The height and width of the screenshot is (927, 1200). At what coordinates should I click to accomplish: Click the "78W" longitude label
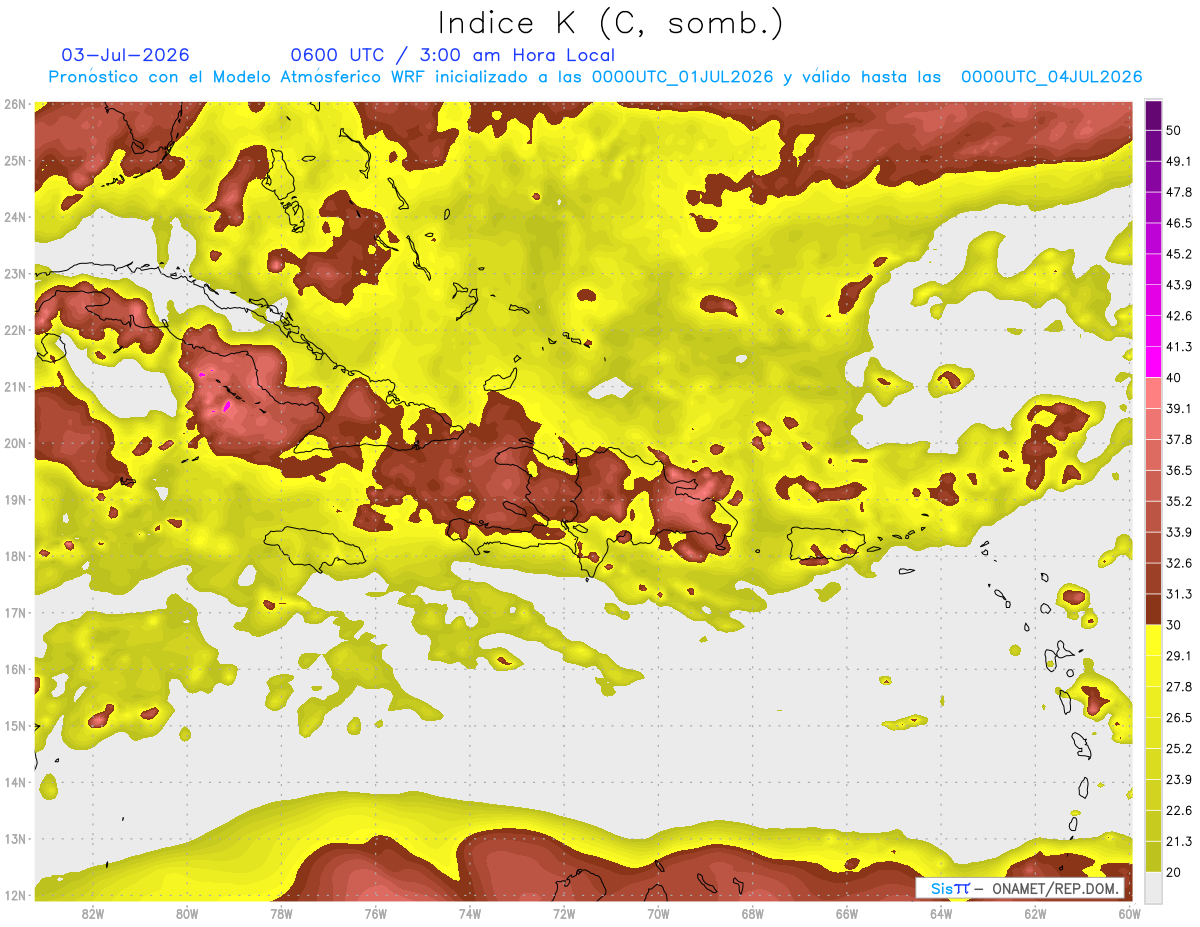tap(281, 914)
